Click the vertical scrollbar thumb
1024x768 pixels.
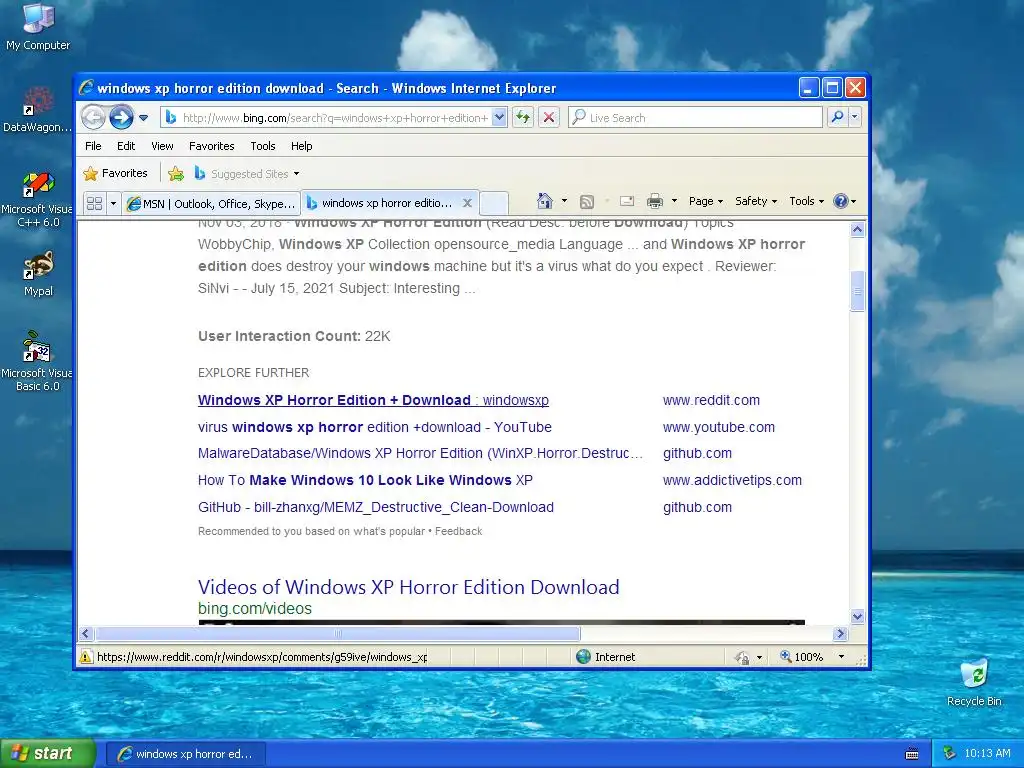point(857,291)
